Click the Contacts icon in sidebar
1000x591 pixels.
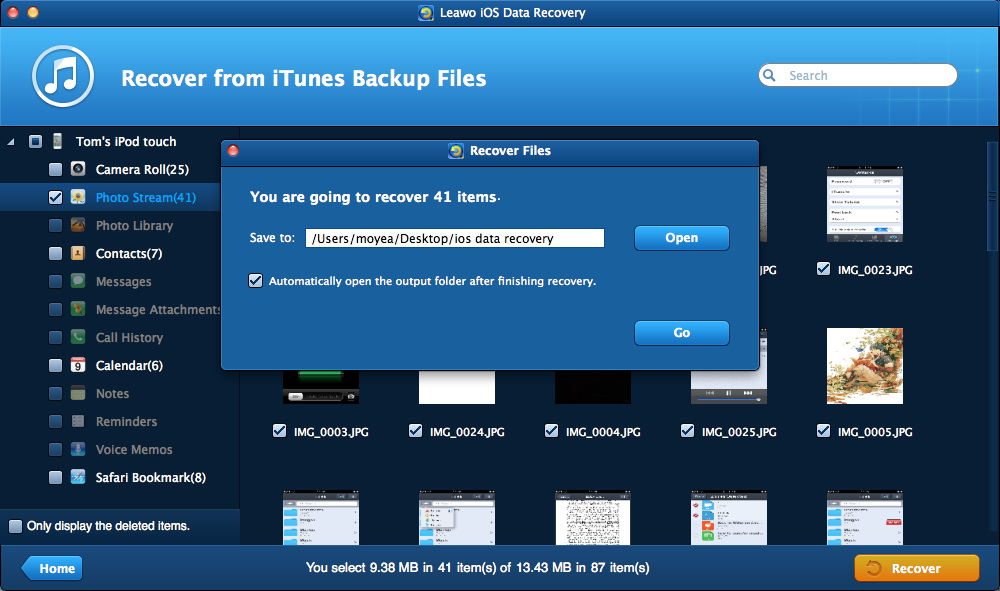click(78, 254)
